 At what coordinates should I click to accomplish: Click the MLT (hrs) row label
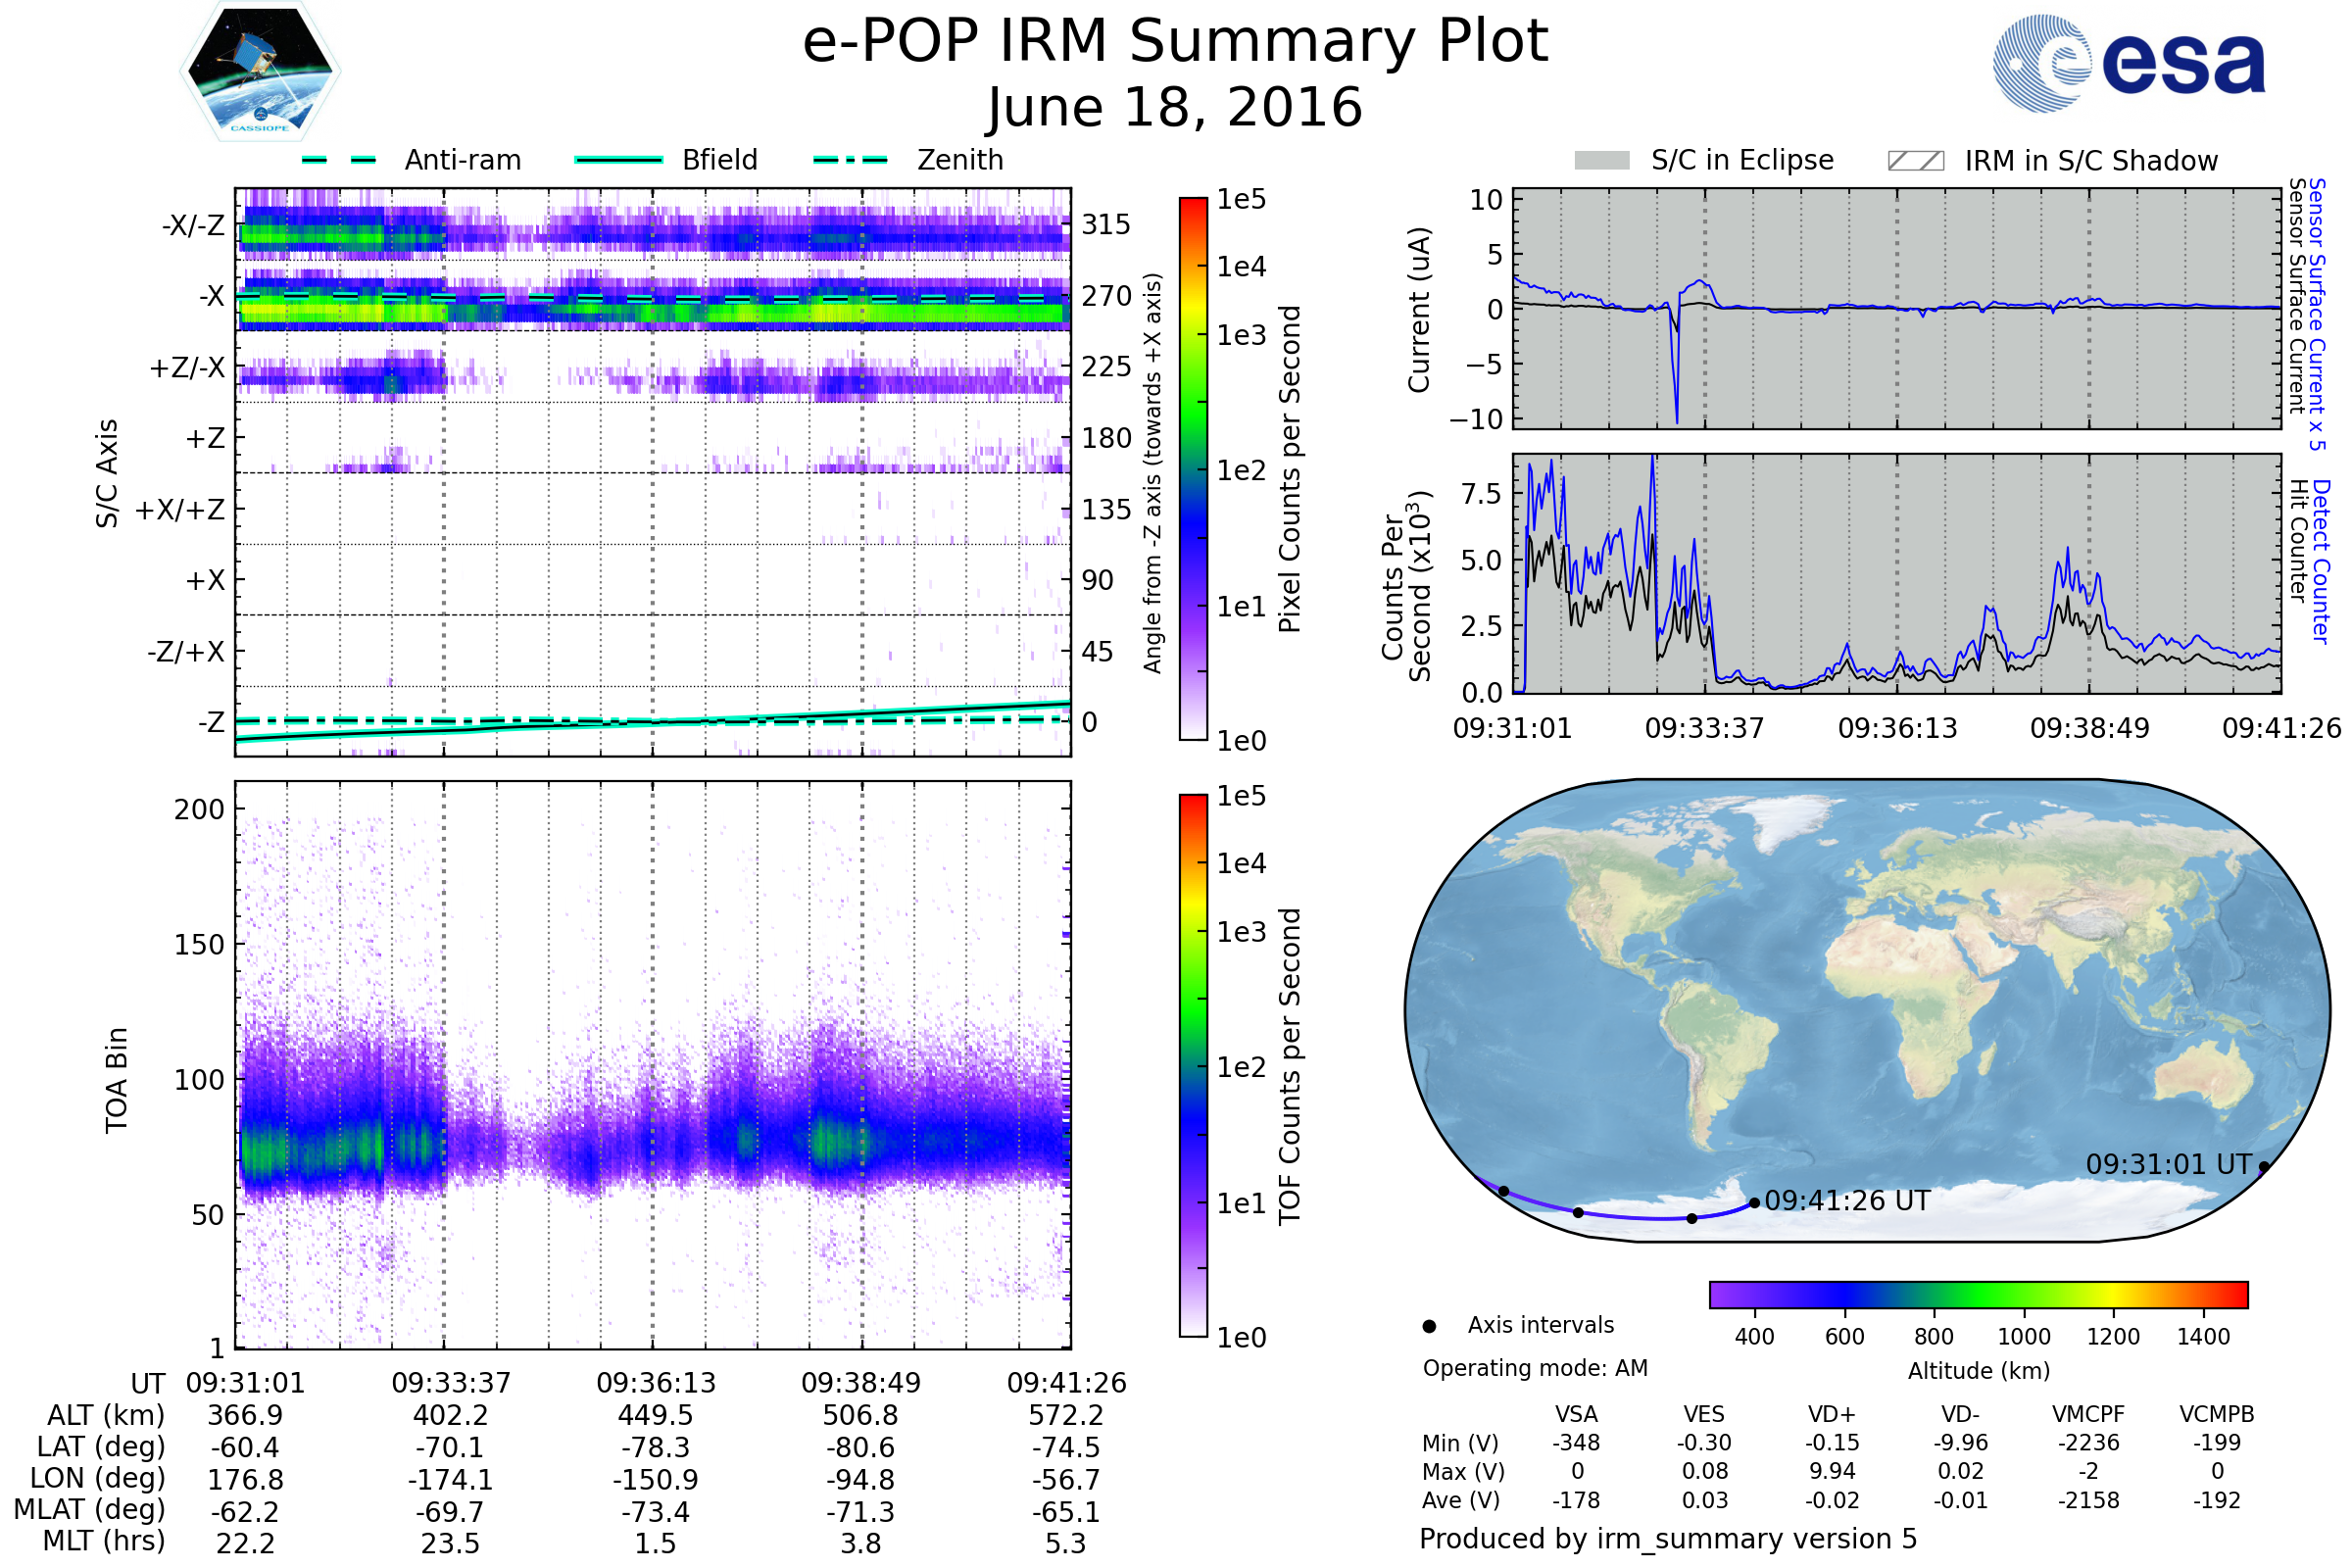pos(103,1541)
